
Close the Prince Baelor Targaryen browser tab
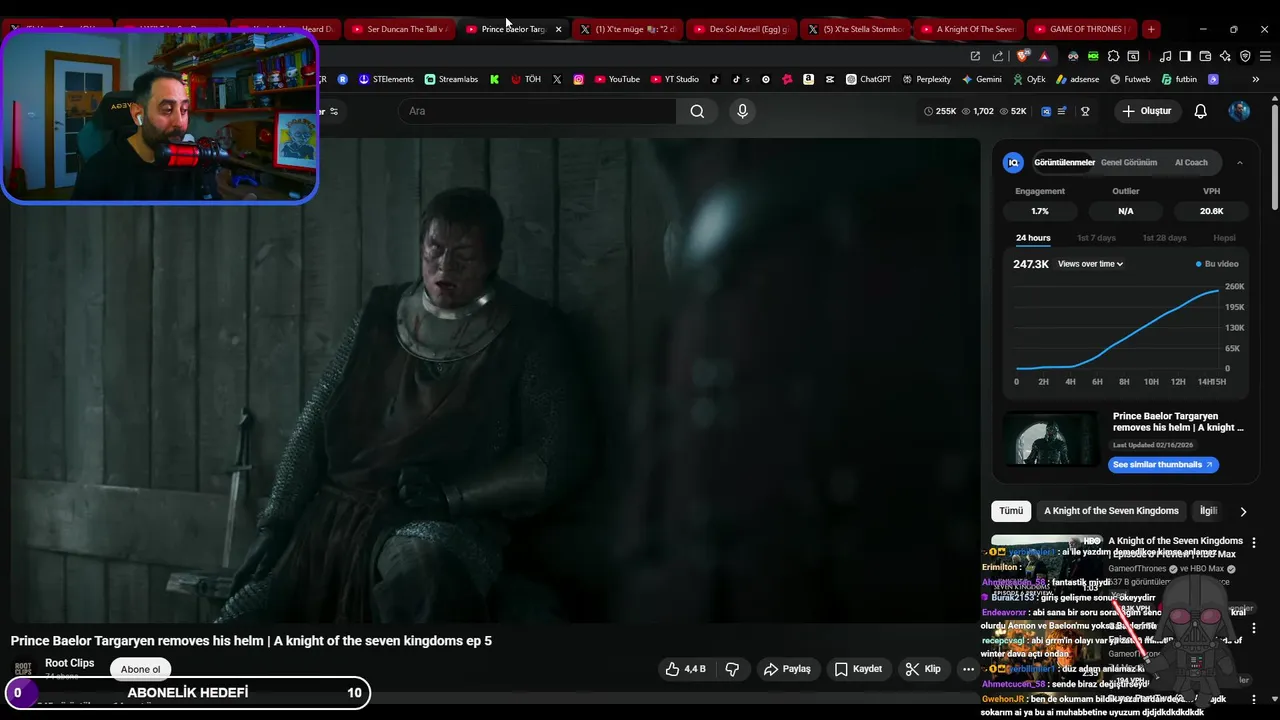click(558, 29)
